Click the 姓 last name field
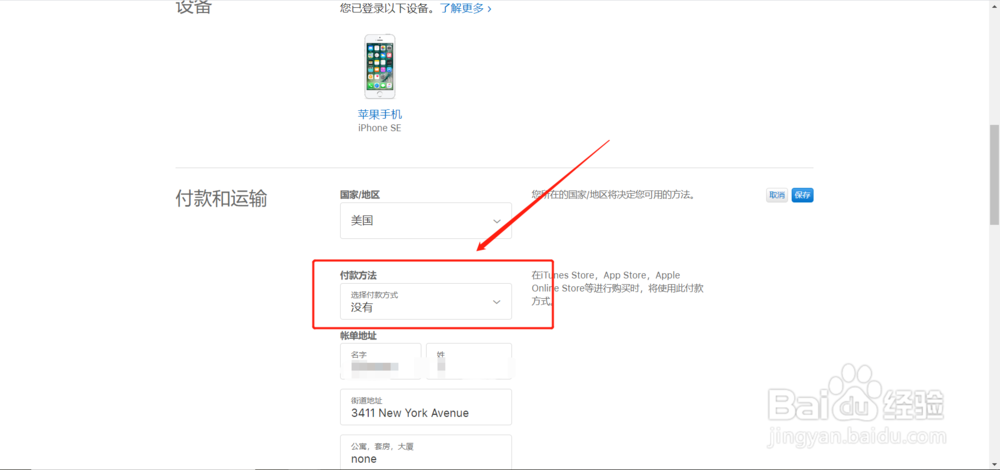Image resolution: width=1000 pixels, height=470 pixels. [469, 361]
